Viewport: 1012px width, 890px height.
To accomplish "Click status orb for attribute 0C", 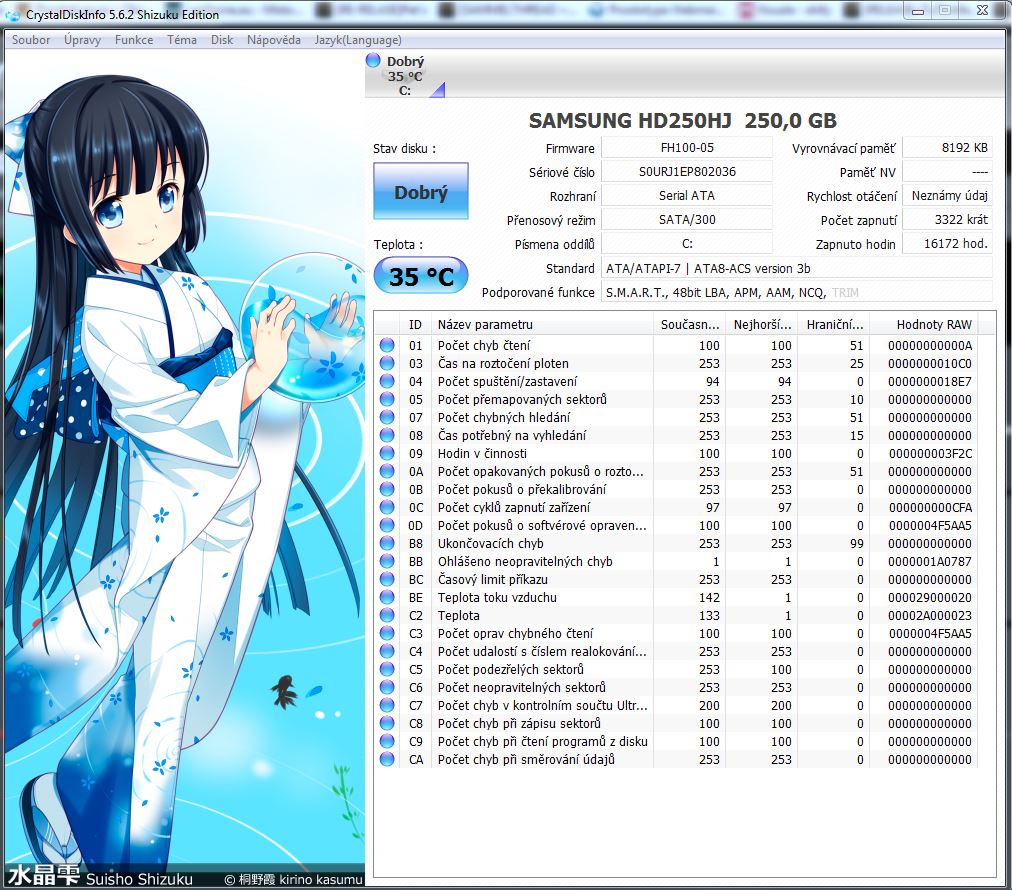I will click(x=387, y=508).
